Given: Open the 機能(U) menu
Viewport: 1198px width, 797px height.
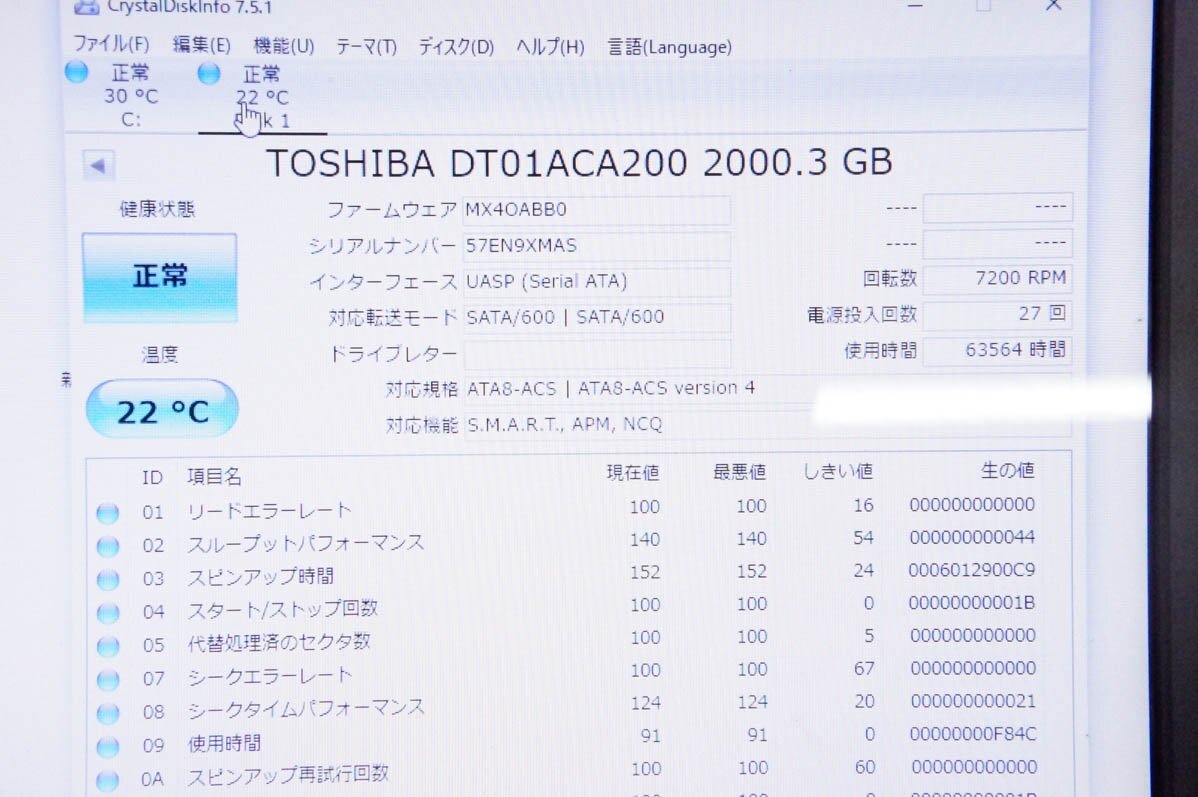Looking at the screenshot, I should [283, 46].
